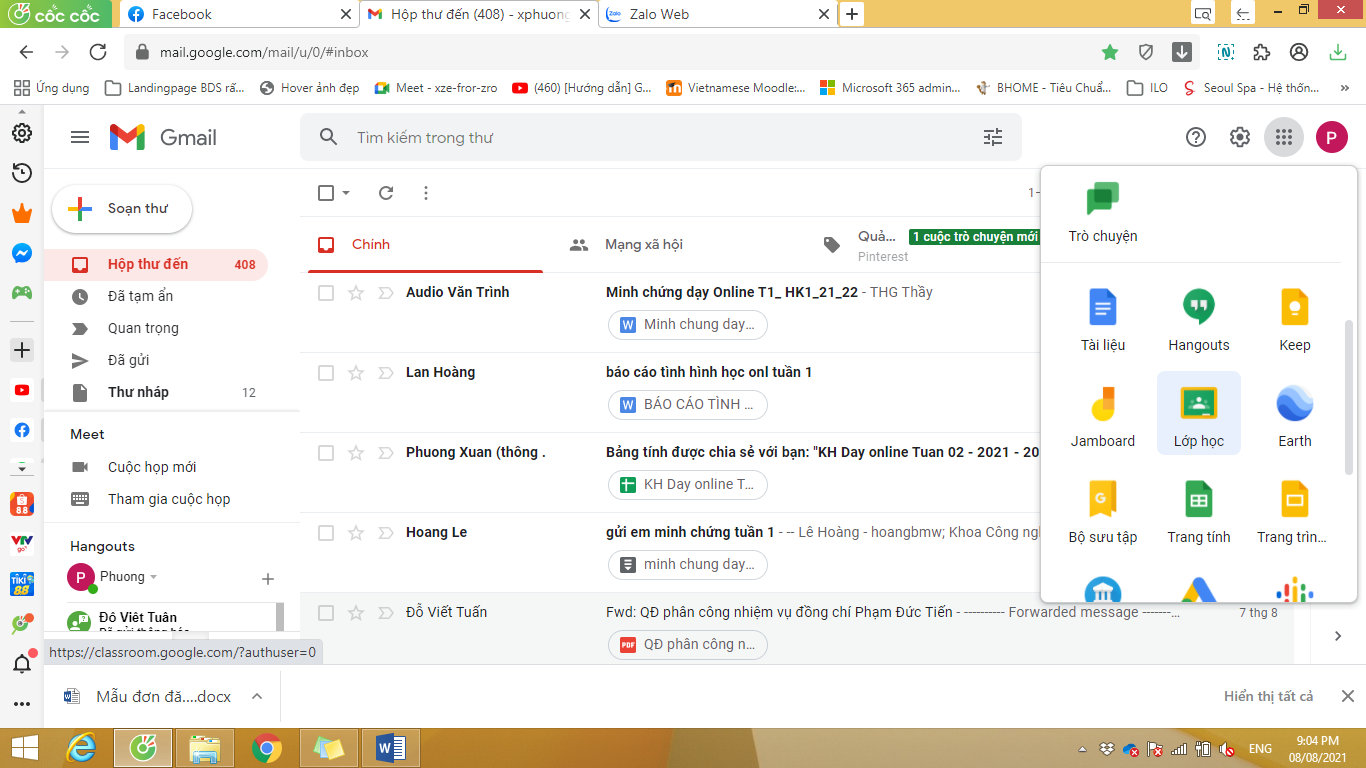
Task: Check the Phuong Xuan email checkbox
Action: (326, 453)
